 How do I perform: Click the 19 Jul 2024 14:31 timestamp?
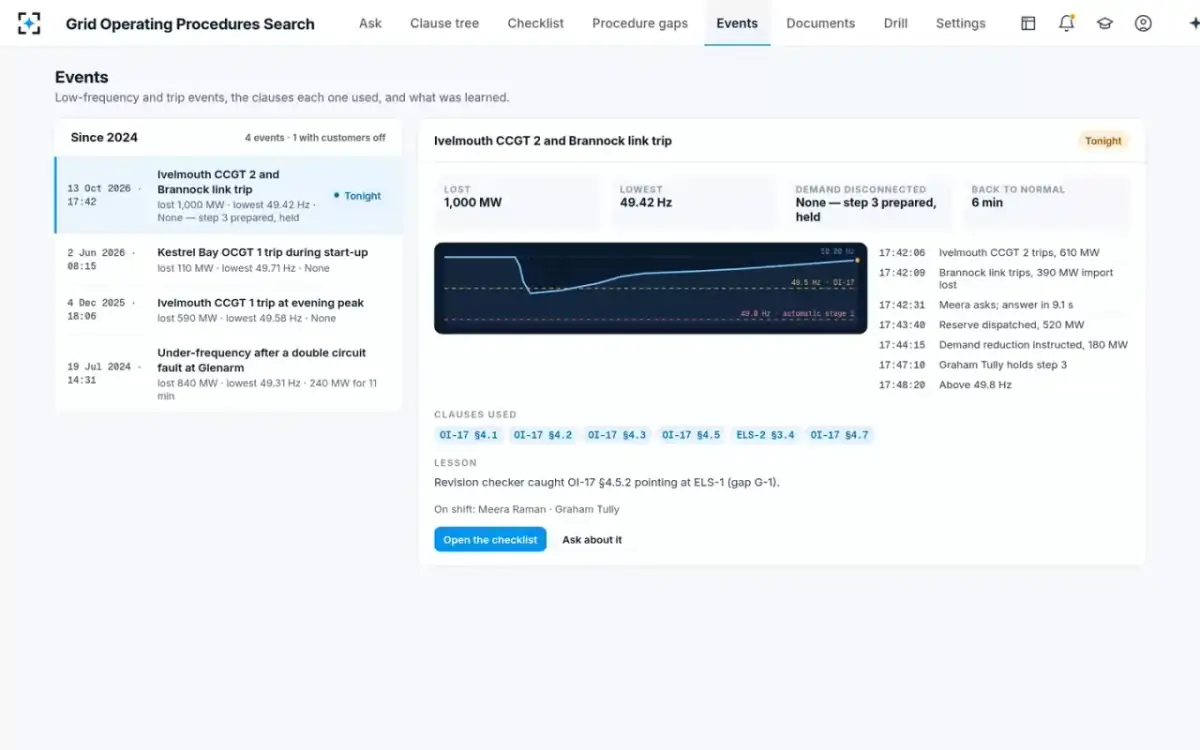coord(104,373)
